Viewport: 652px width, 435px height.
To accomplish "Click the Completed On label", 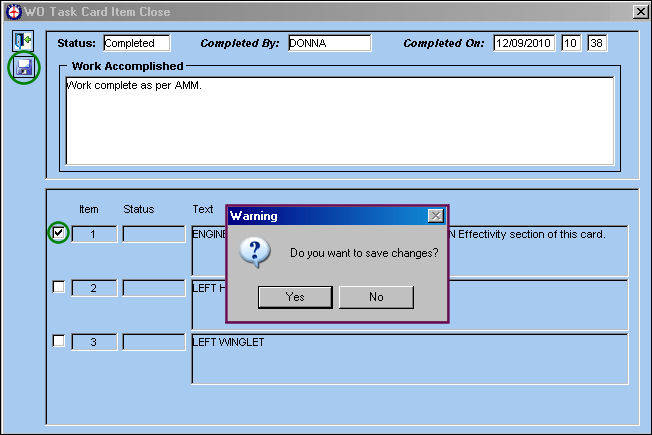I will (444, 43).
